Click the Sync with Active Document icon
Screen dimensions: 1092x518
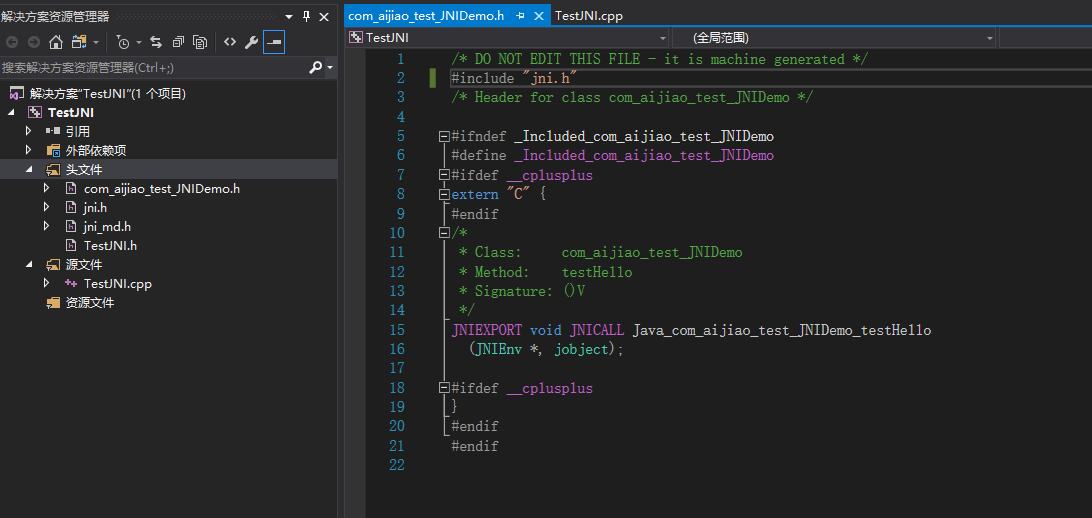tap(156, 42)
